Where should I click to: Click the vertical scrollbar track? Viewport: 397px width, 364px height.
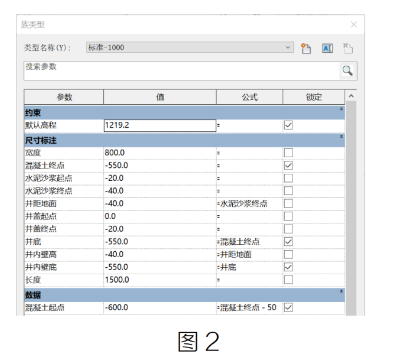click(351, 208)
